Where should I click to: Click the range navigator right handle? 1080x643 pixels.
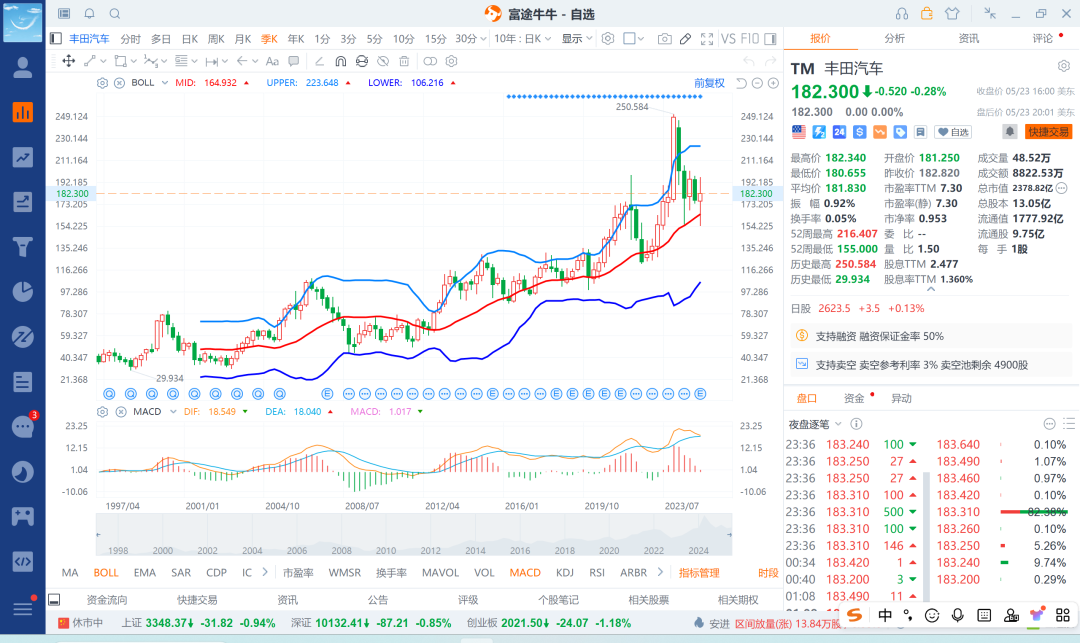[x=729, y=534]
